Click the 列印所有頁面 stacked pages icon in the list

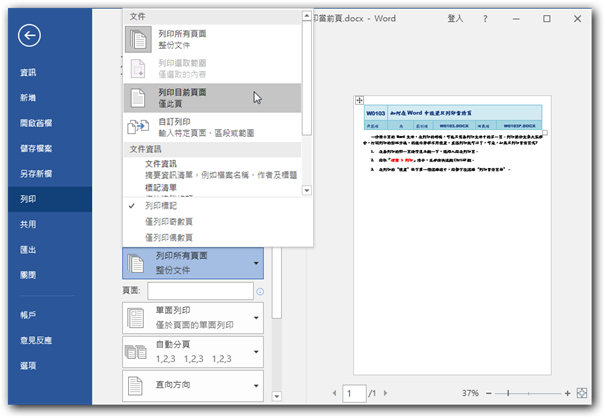point(138,39)
